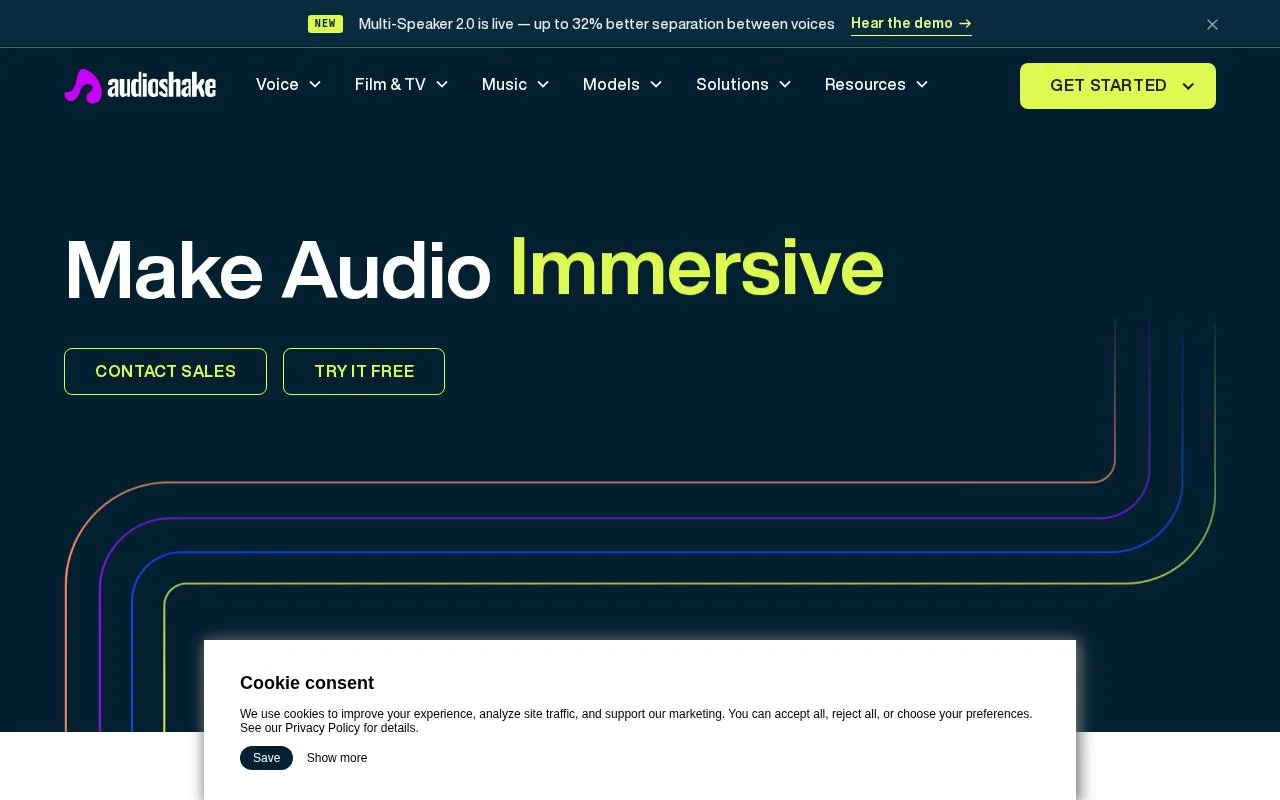The height and width of the screenshot is (800, 1280).
Task: Open the Models navigation item
Action: click(x=611, y=85)
